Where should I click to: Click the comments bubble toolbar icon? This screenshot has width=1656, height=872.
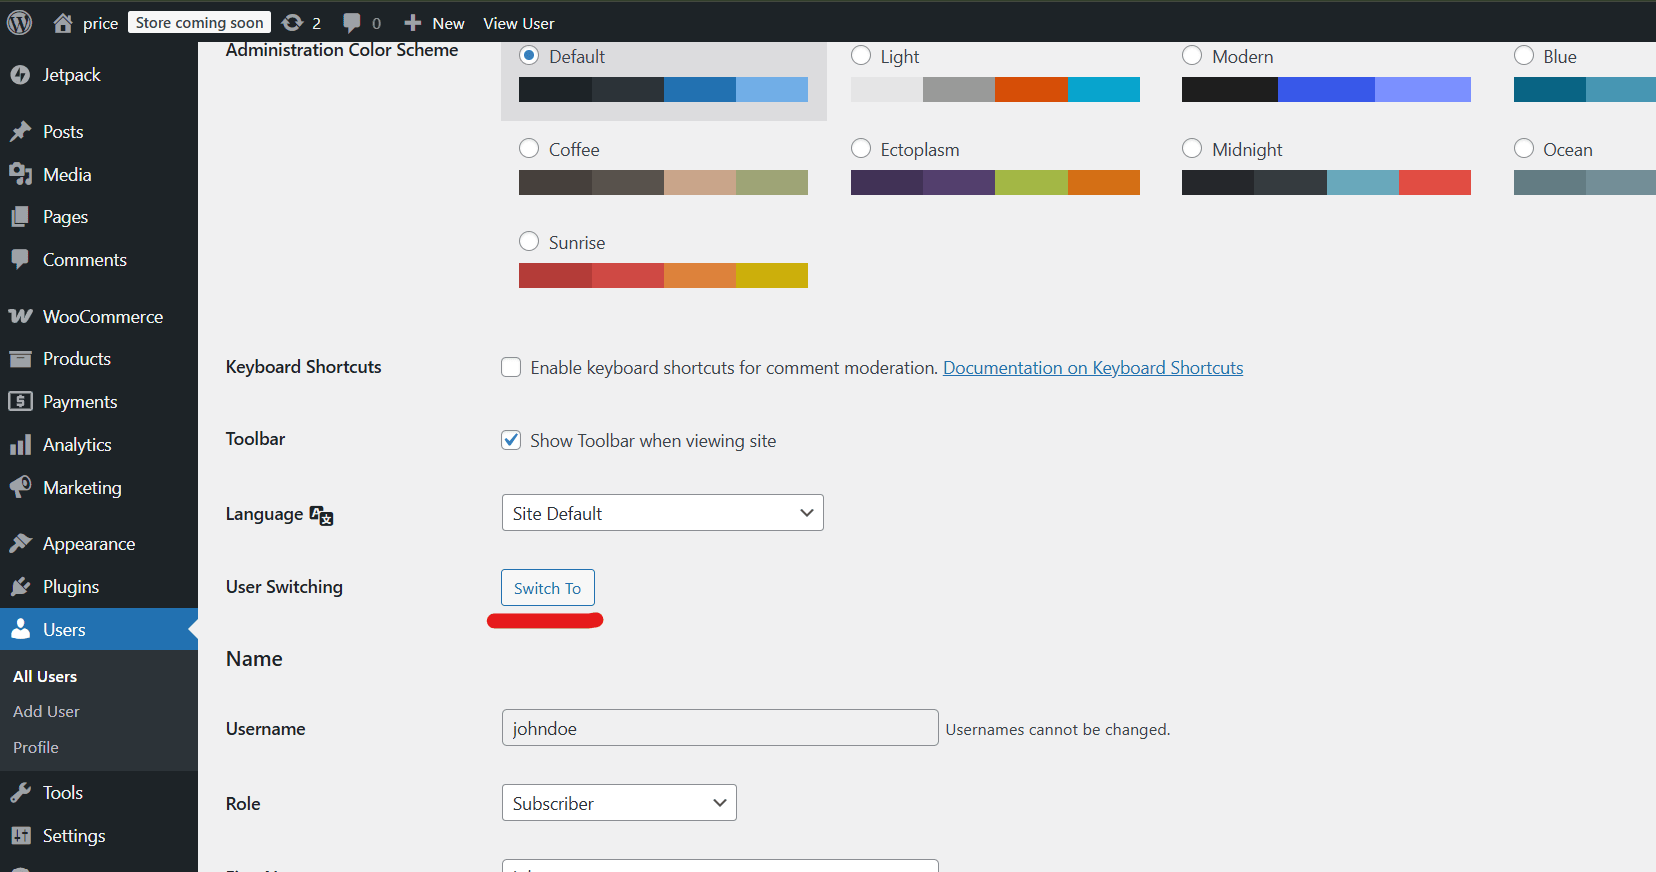352,22
